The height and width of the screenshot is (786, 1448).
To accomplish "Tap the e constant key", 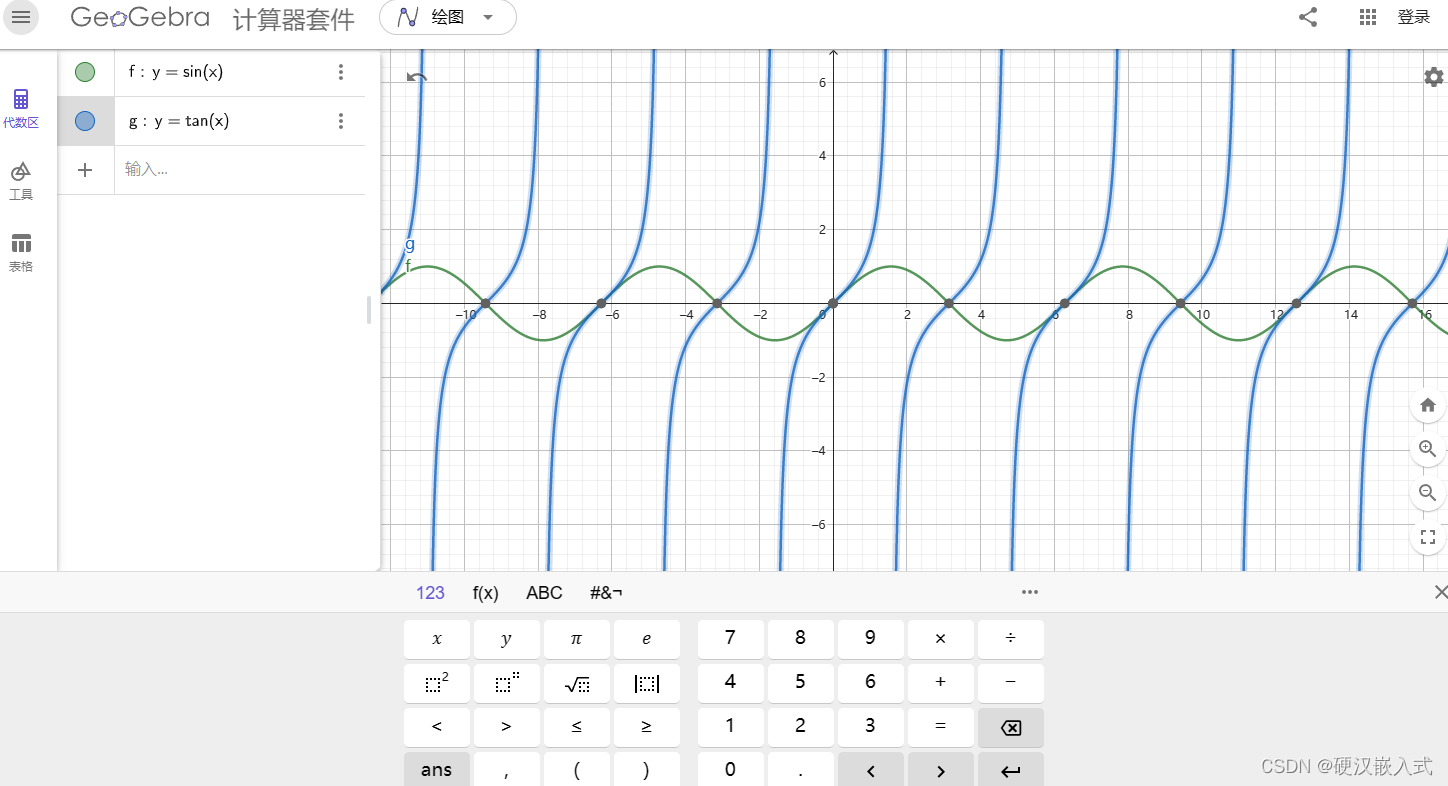I will coord(647,639).
